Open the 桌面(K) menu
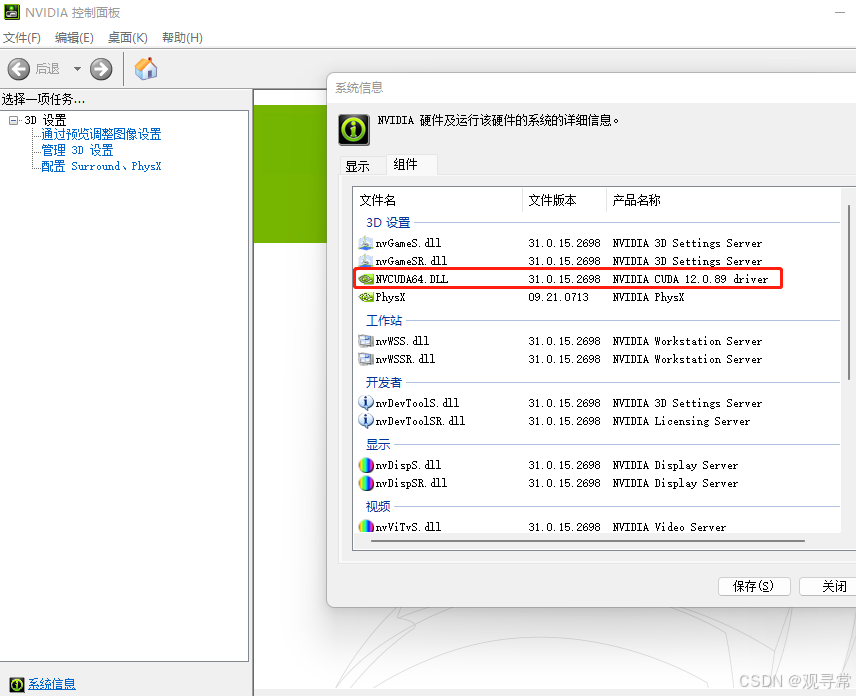This screenshot has height=696, width=856. click(128, 38)
